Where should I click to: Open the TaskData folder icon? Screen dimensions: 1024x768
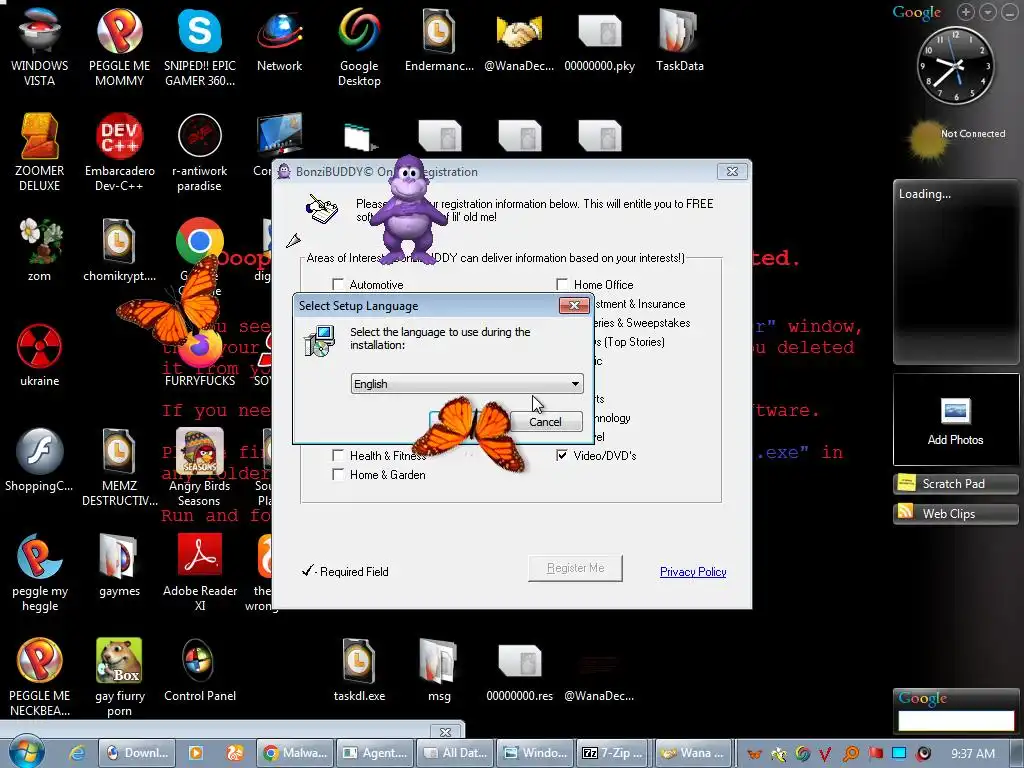(x=679, y=40)
